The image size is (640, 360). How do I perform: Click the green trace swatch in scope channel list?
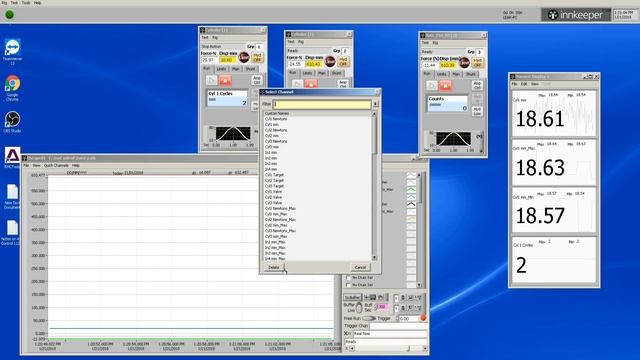(411, 190)
